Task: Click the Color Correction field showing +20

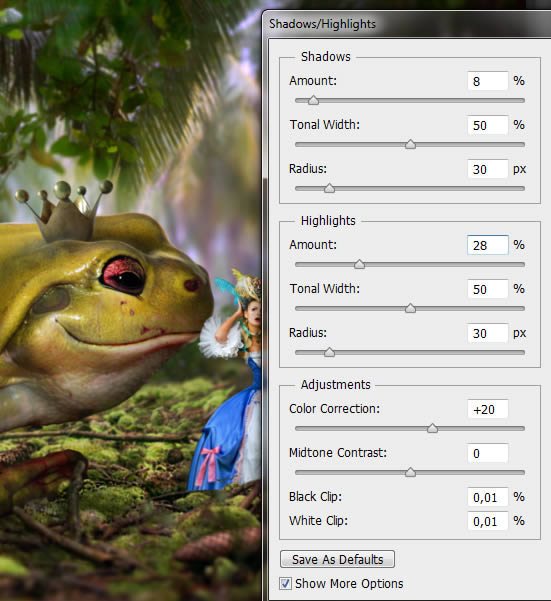Action: (488, 409)
